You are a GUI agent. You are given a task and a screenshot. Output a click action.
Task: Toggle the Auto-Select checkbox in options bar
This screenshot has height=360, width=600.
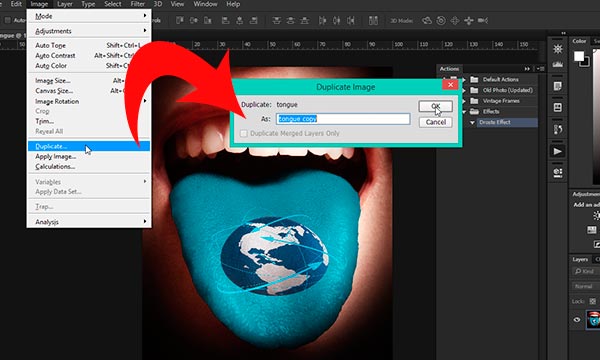pos(8,20)
